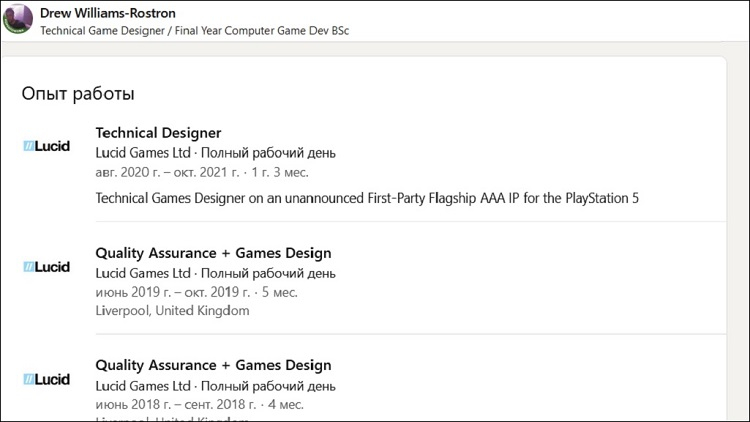Select Lucid logo next to the 2018 QA role
This screenshot has height=422, width=750.
pyautogui.click(x=46, y=379)
